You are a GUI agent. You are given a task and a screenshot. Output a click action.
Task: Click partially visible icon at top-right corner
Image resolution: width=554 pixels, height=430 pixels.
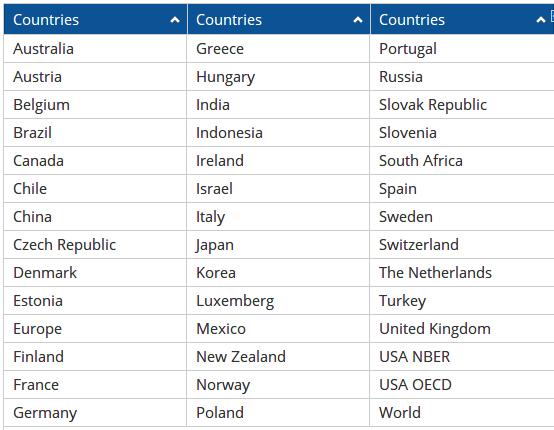pyautogui.click(x=552, y=15)
